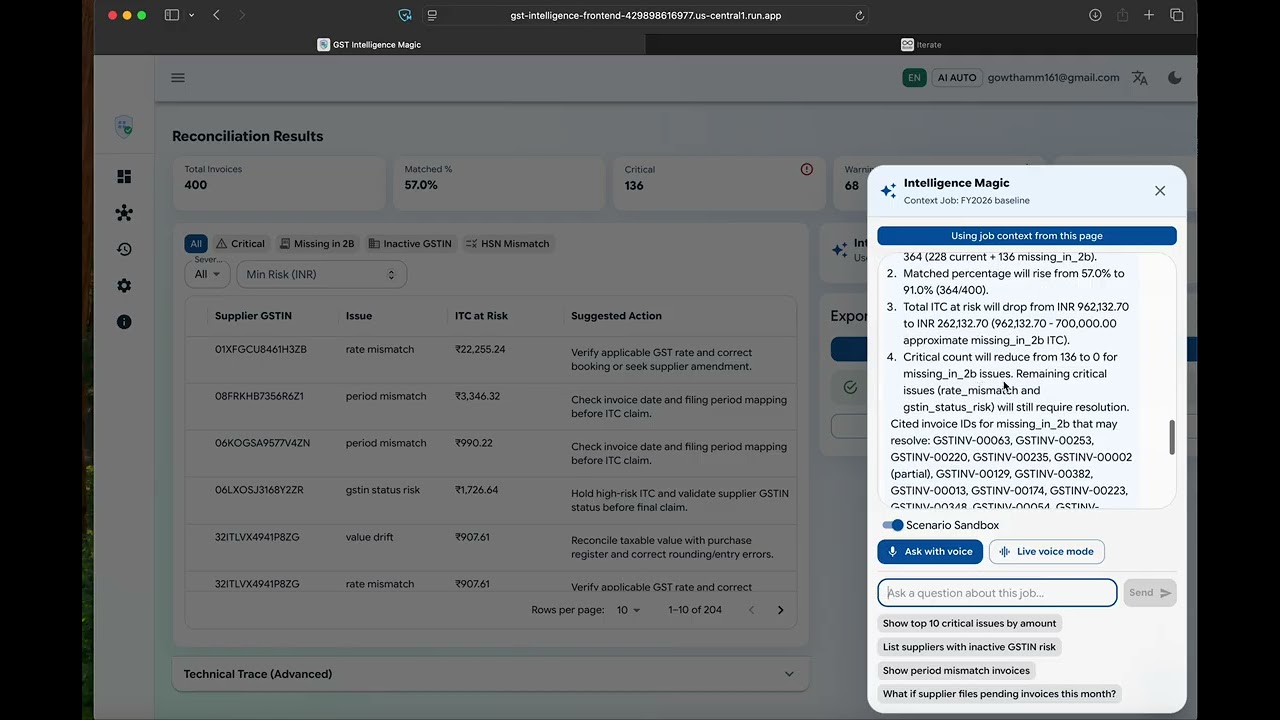Select Show top 10 critical issues suggestion

click(969, 623)
